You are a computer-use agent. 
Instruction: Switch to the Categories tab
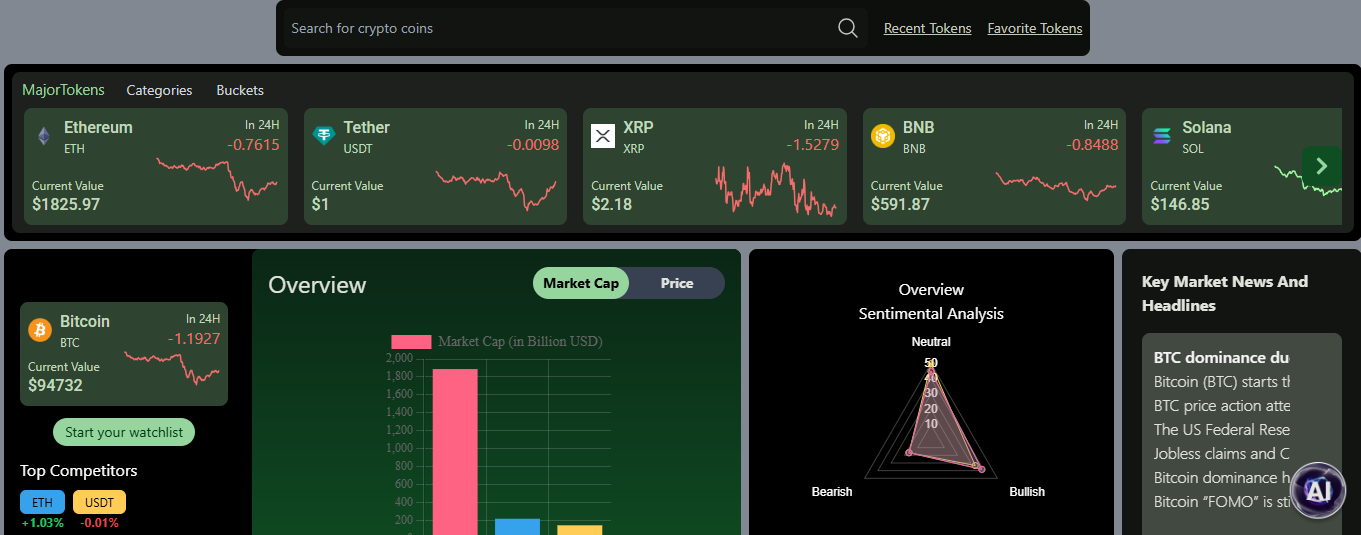pyautogui.click(x=159, y=90)
